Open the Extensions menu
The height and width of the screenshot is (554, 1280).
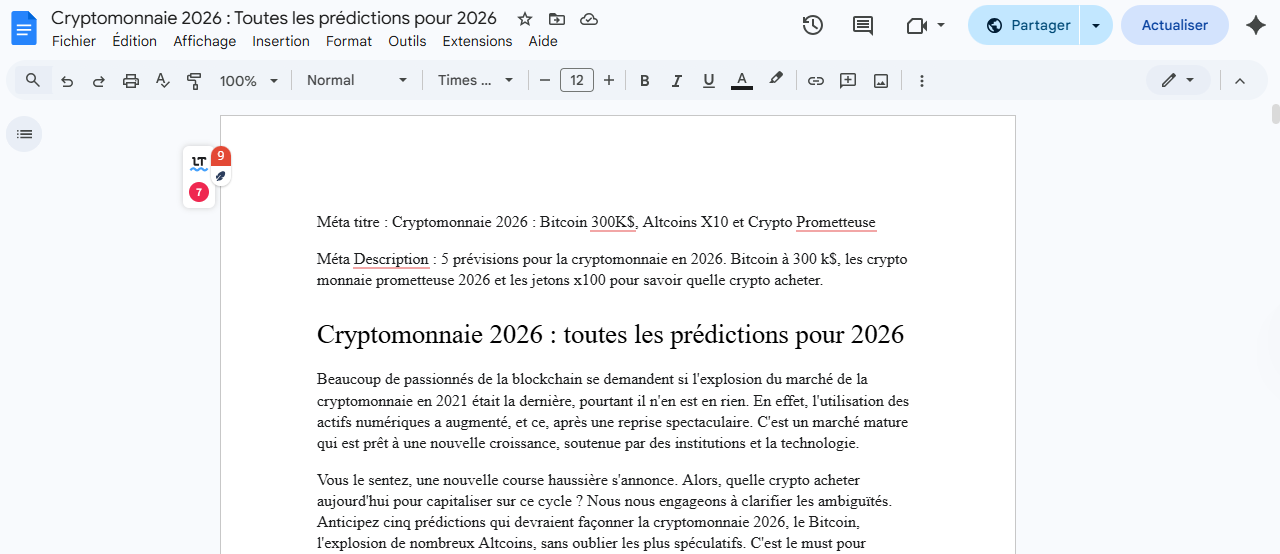pos(477,41)
